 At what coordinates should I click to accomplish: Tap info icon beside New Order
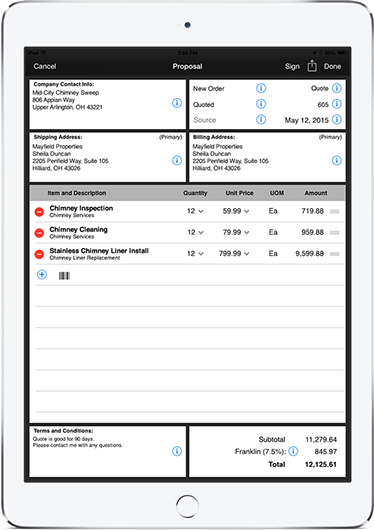click(x=261, y=88)
